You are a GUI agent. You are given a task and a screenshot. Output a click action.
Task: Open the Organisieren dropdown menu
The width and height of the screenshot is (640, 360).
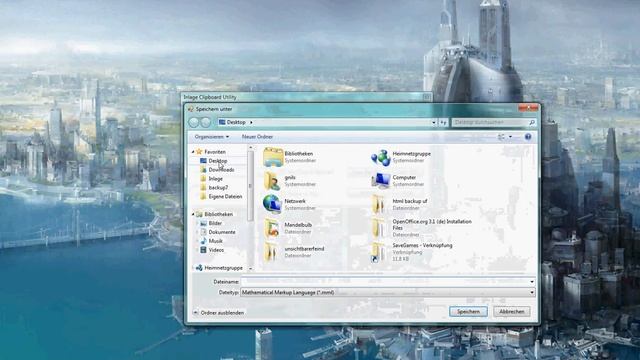click(x=211, y=137)
